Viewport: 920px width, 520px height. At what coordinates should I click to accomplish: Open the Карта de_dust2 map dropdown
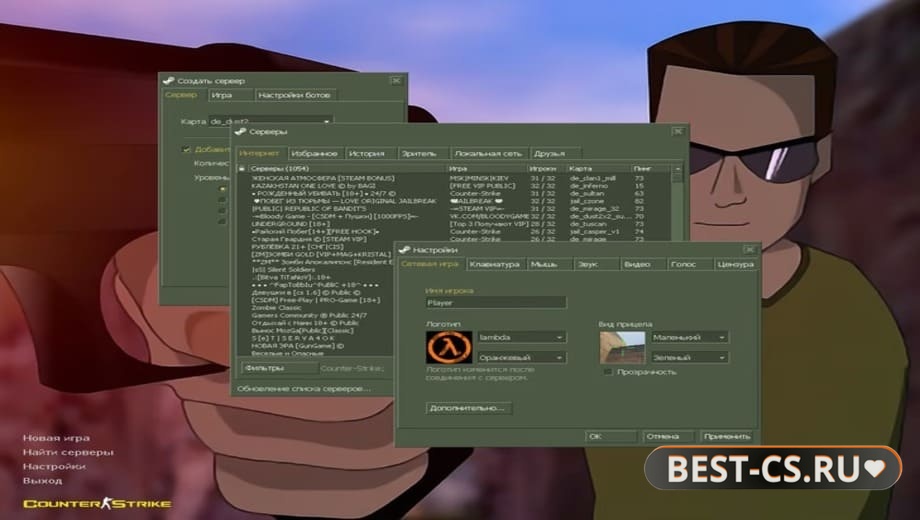(271, 121)
